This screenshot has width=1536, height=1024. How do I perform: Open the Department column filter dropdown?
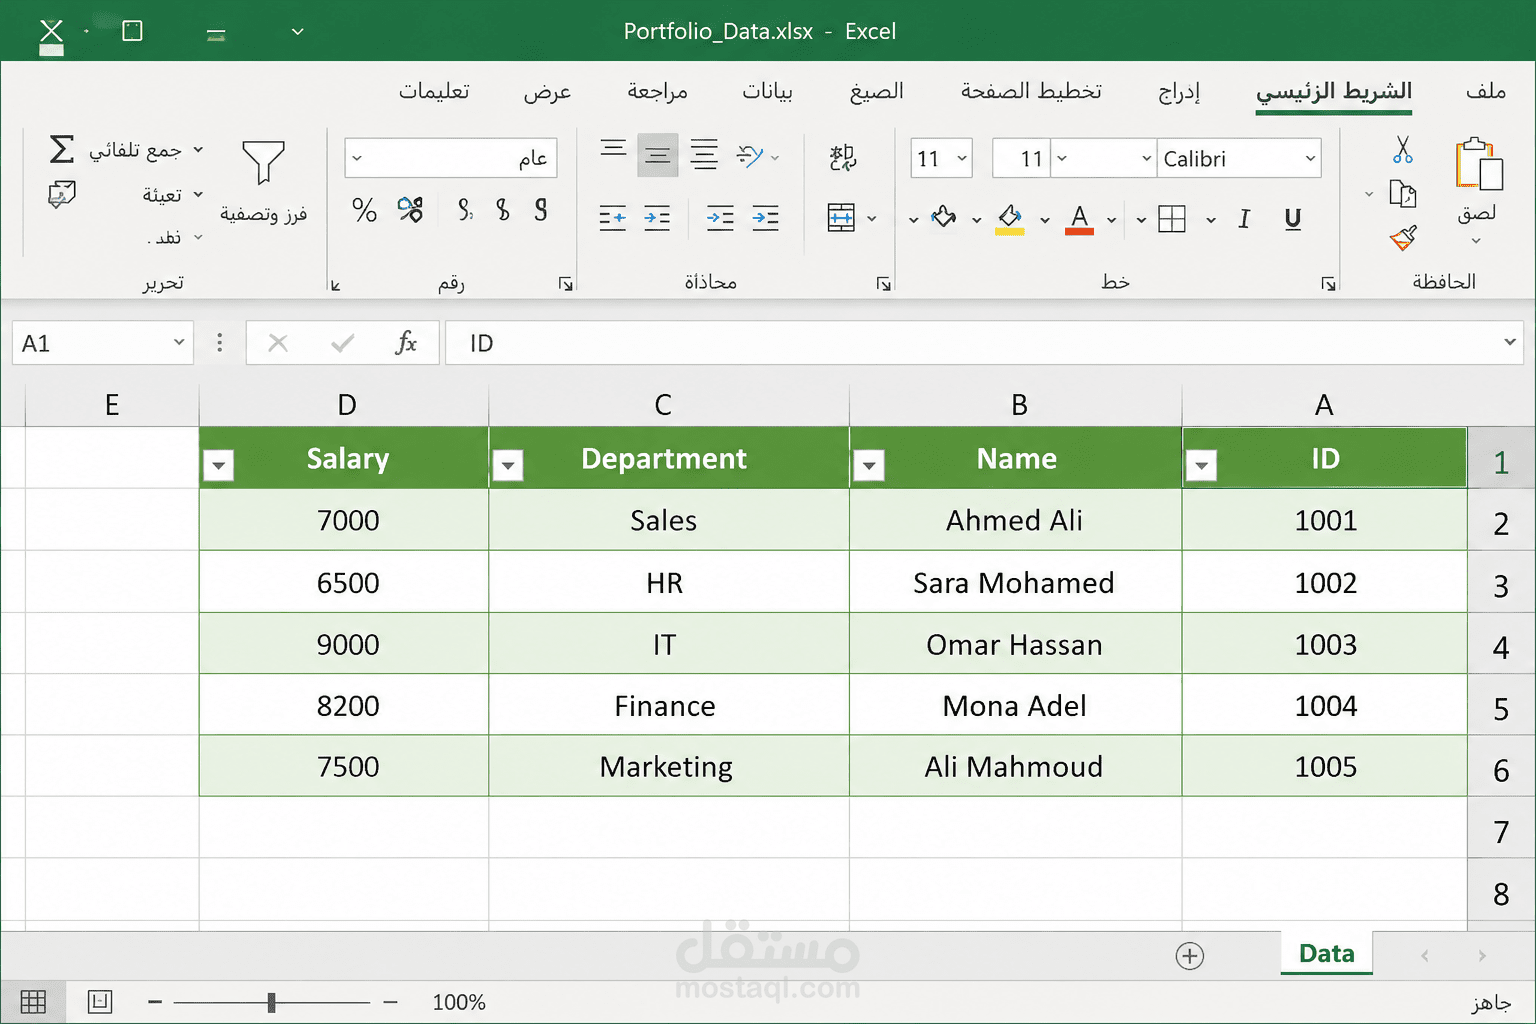pyautogui.click(x=508, y=465)
